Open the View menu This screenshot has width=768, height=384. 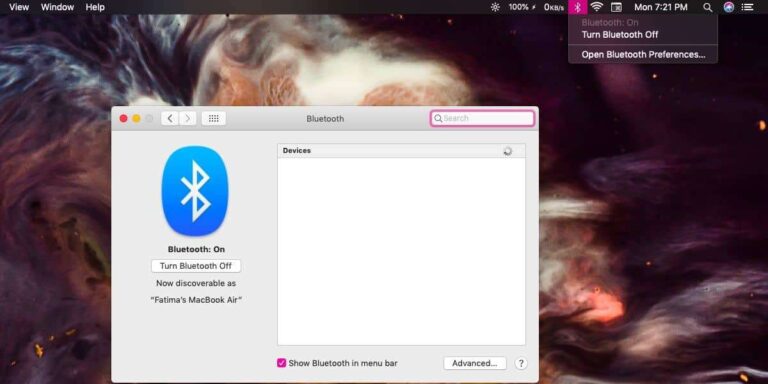(19, 7)
